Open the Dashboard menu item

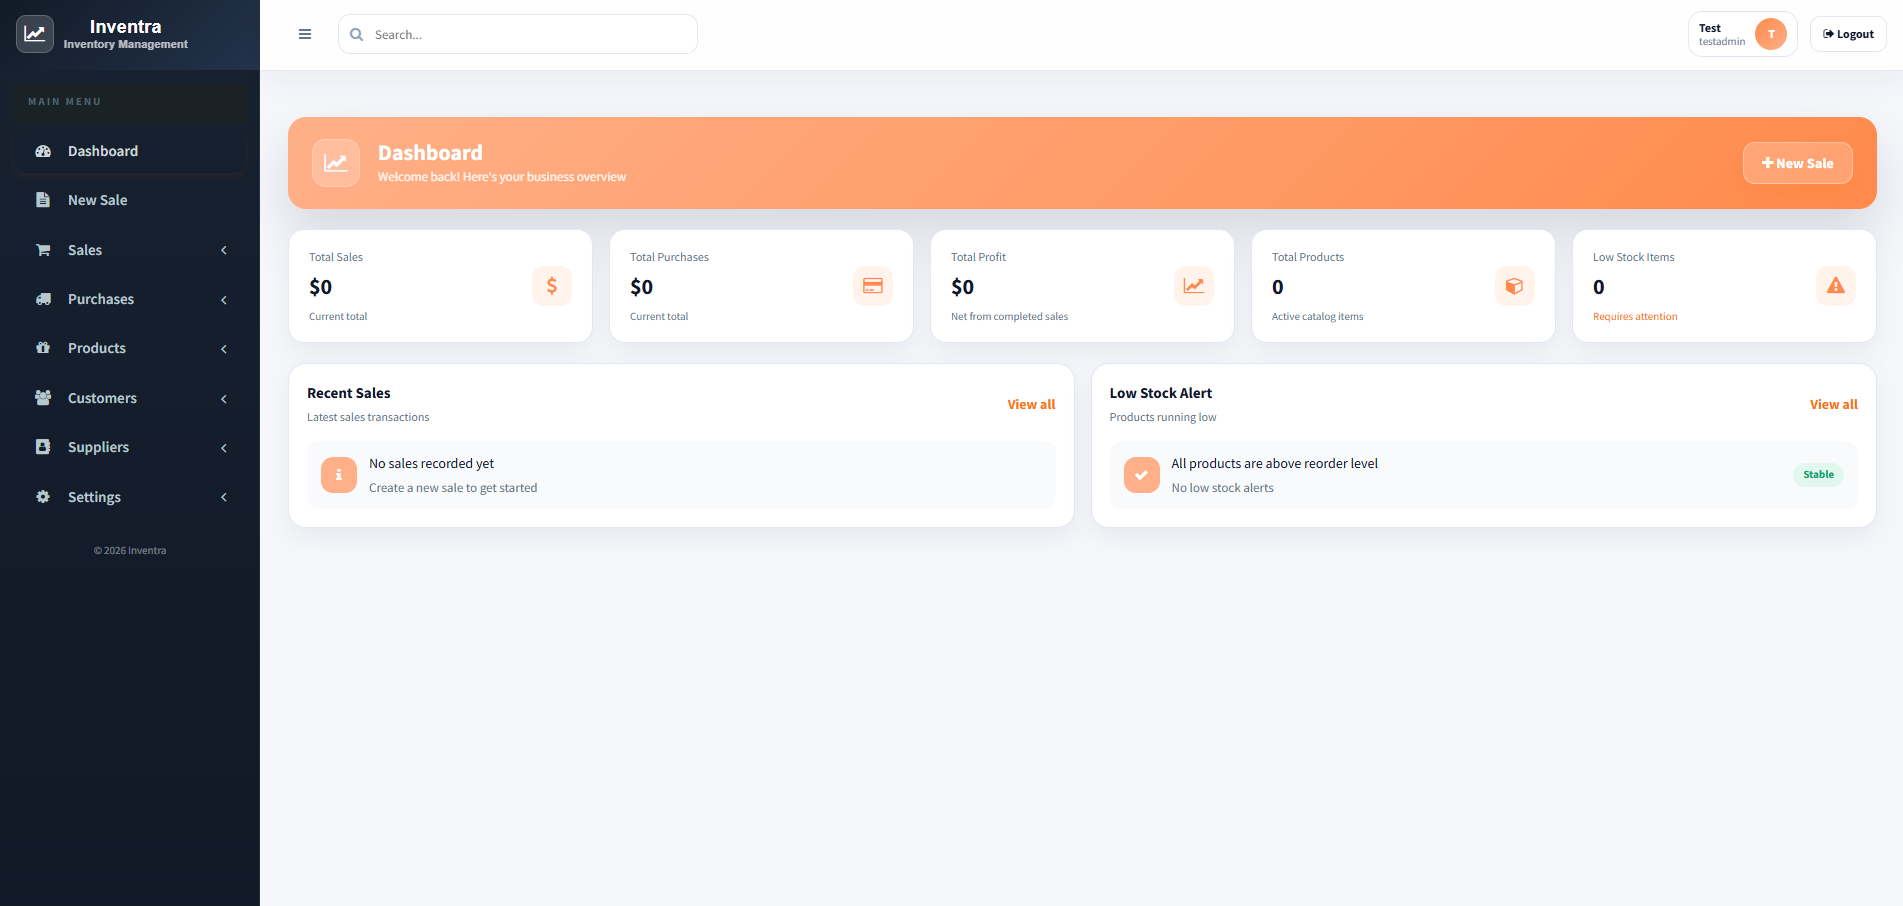pyautogui.click(x=103, y=151)
